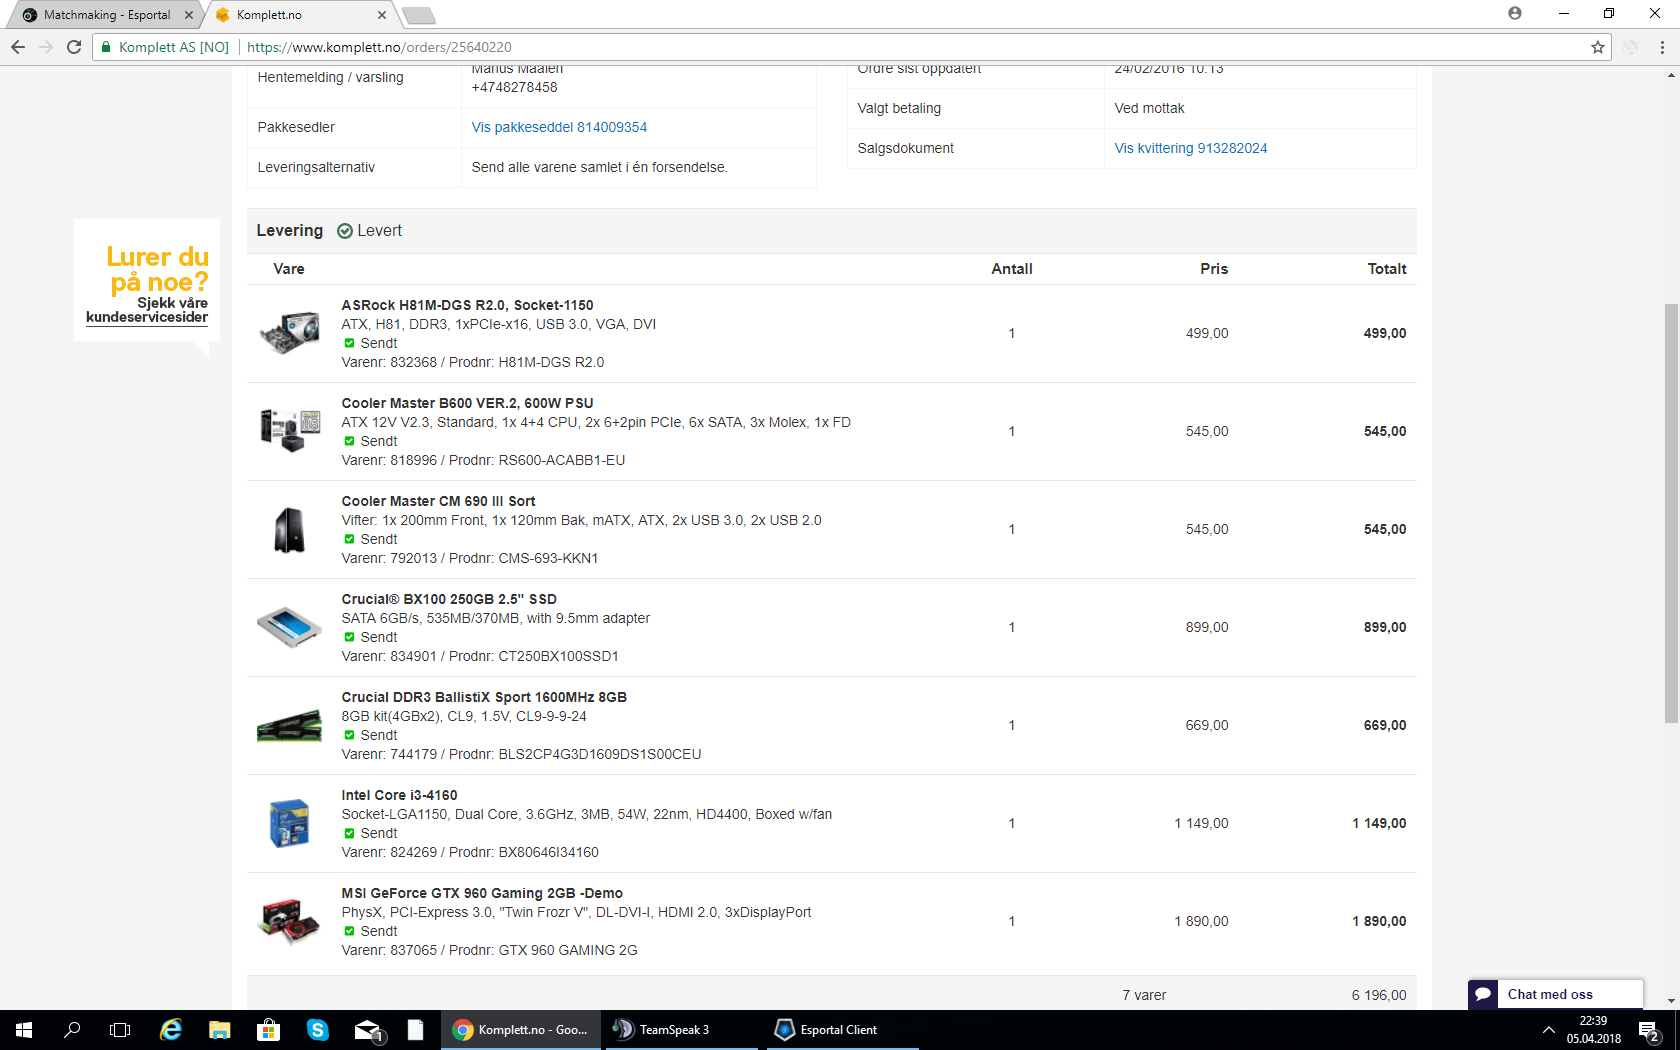Click the vertical page scrollbar thumb
Screen dimensions: 1680x1050
1671,513
